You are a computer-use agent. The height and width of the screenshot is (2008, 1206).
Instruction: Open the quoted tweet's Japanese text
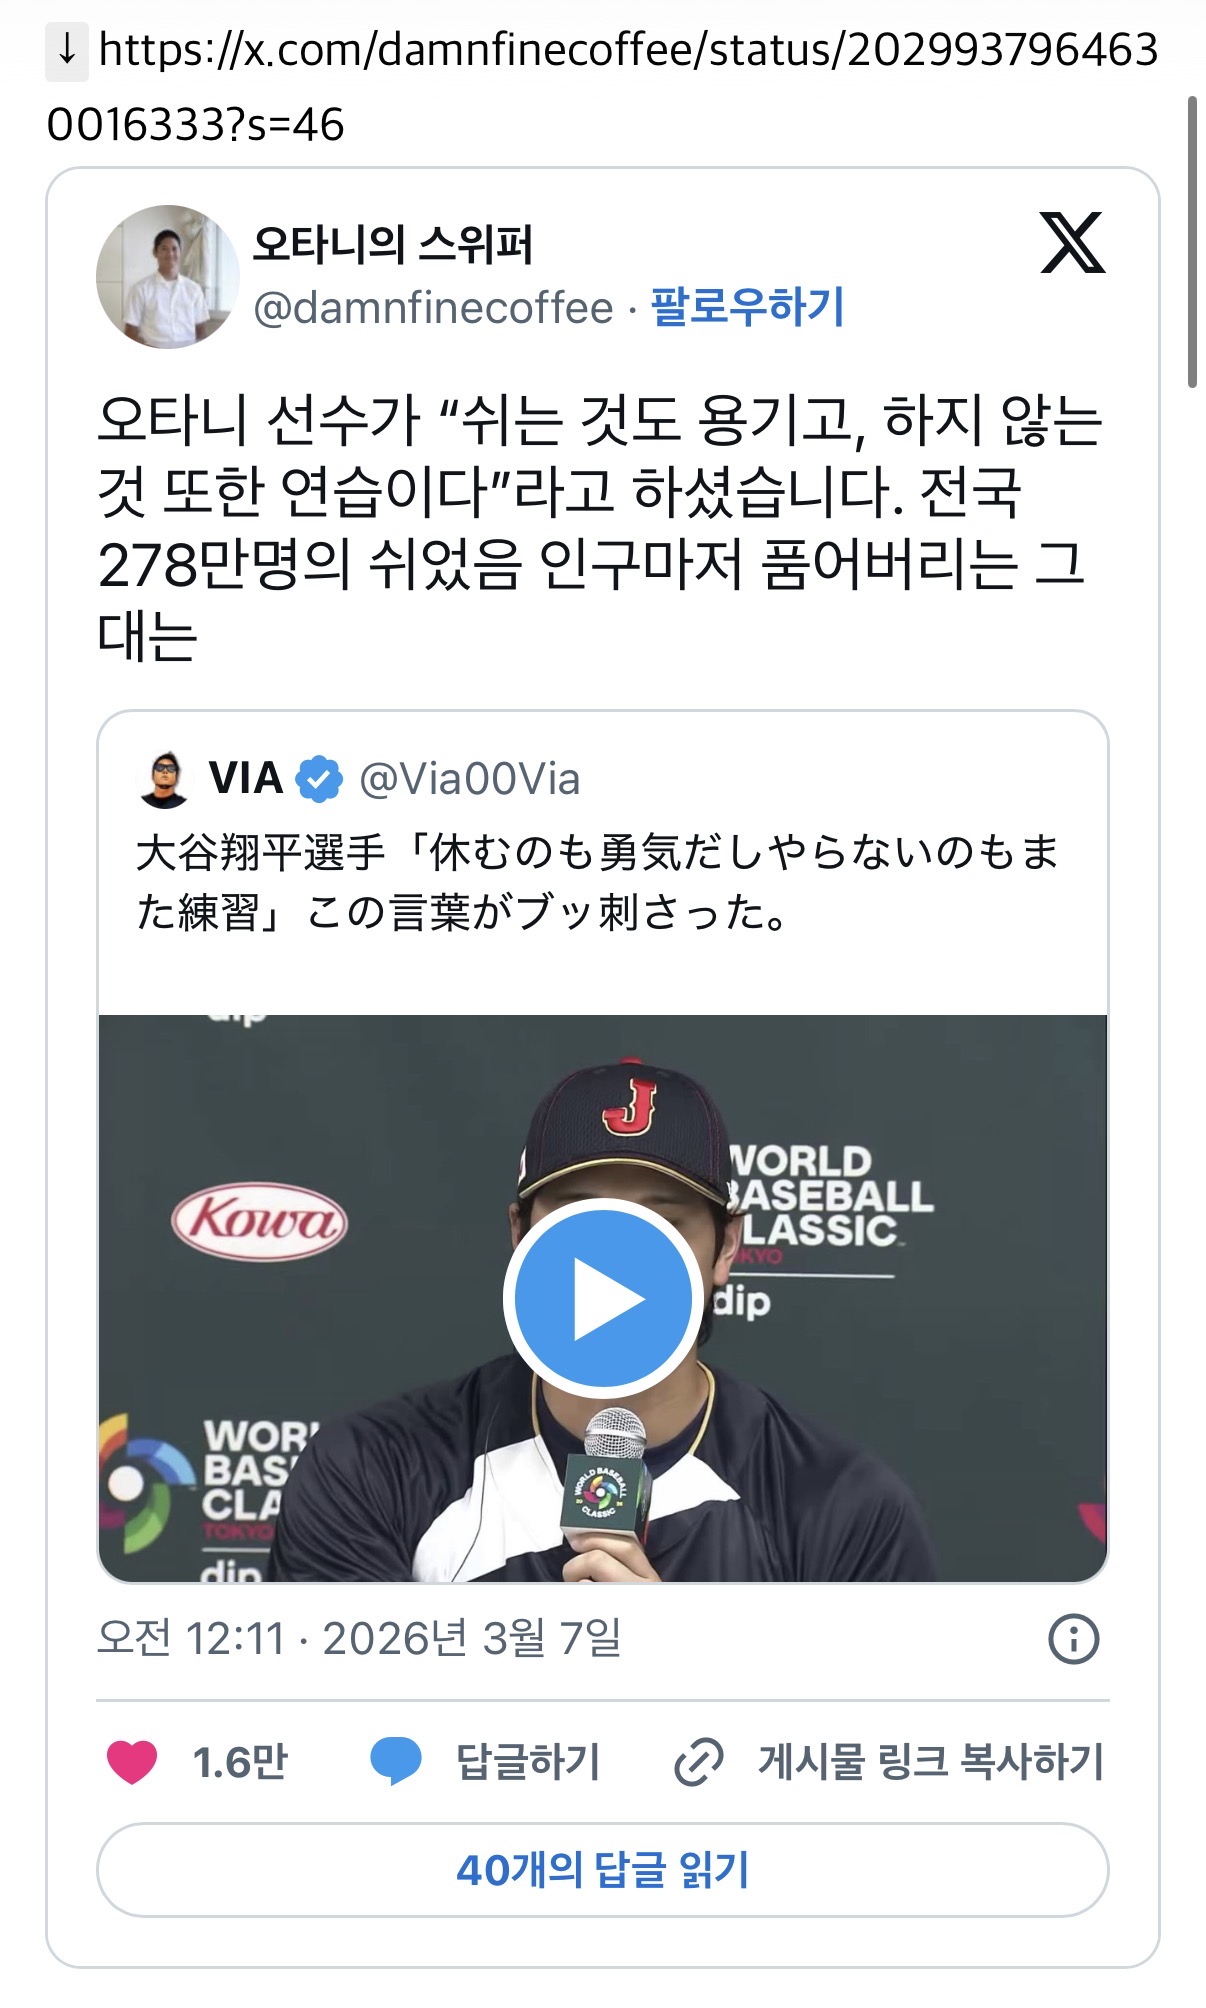(x=598, y=882)
